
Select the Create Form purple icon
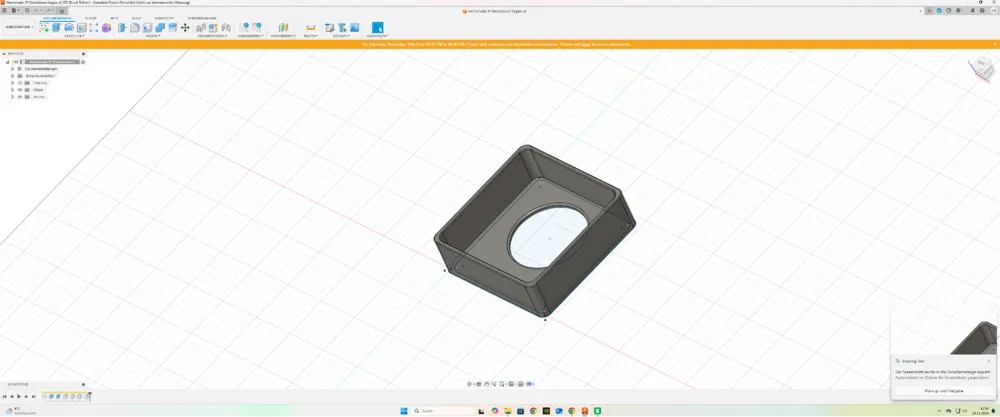[107, 27]
